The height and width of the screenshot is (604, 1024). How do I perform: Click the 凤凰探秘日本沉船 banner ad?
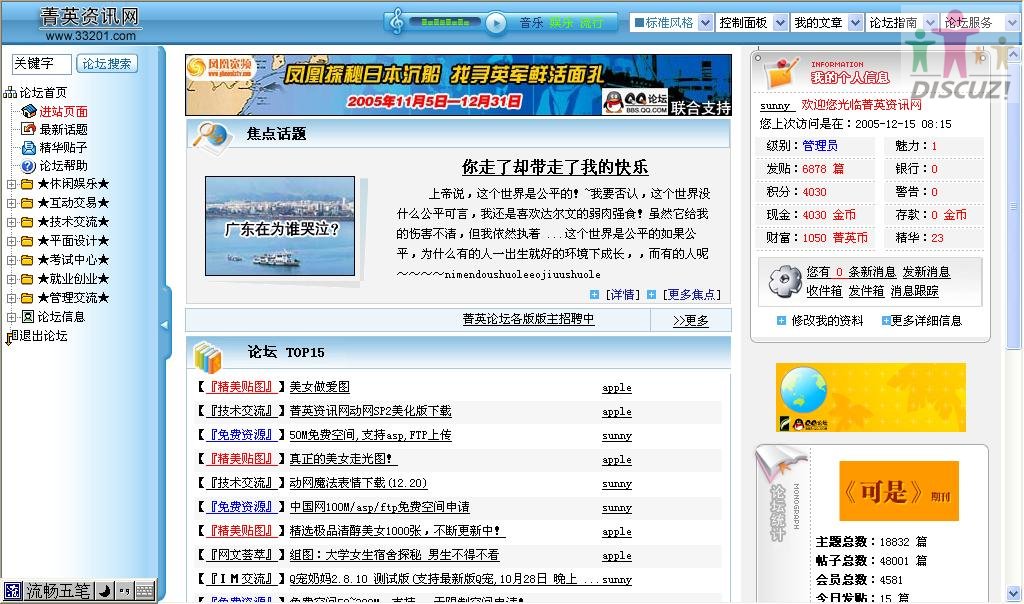[458, 85]
